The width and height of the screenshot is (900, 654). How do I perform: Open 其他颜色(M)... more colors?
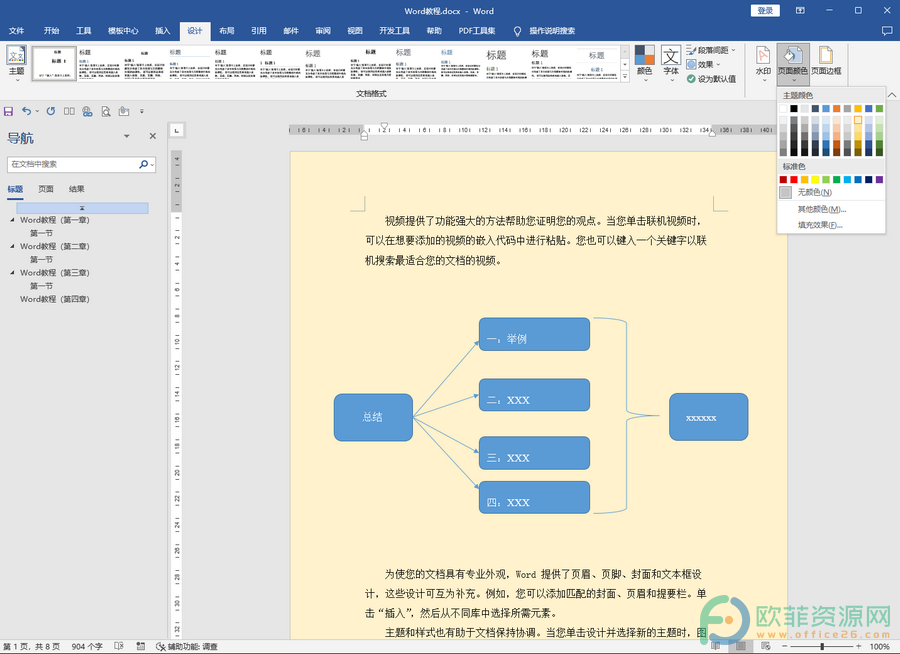[x=830, y=209]
